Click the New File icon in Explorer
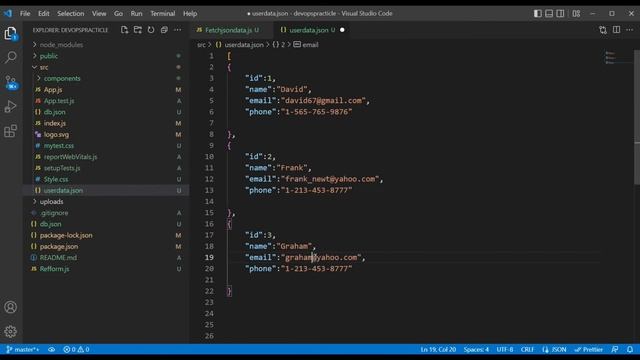640x360 pixels. (124, 30)
